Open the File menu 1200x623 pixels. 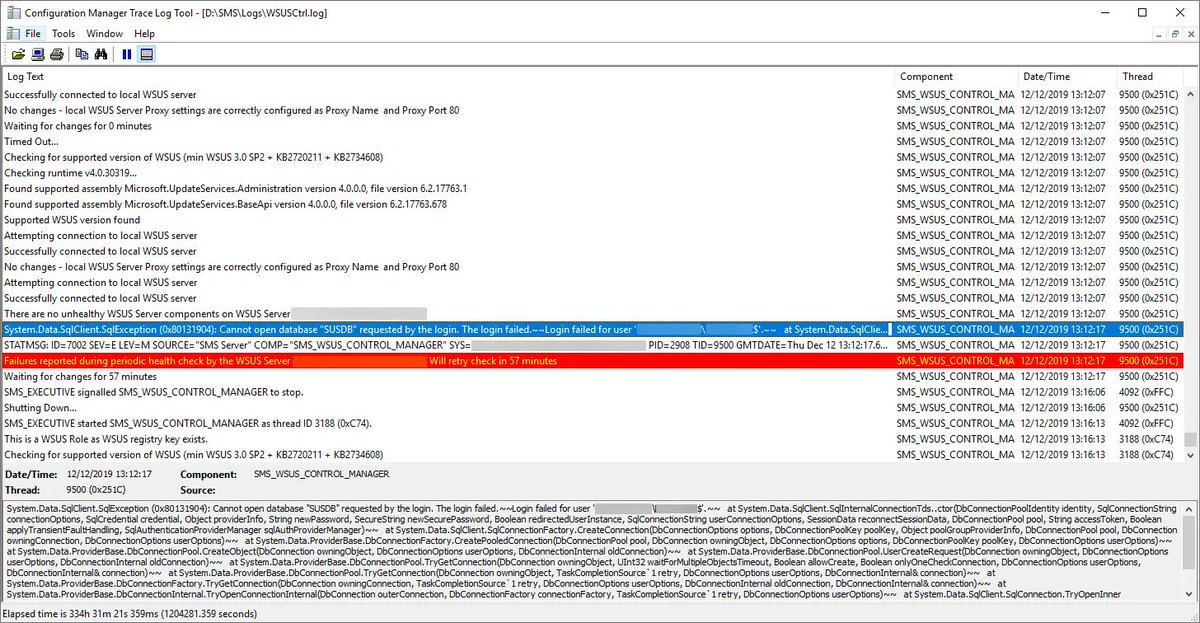pyautogui.click(x=33, y=34)
